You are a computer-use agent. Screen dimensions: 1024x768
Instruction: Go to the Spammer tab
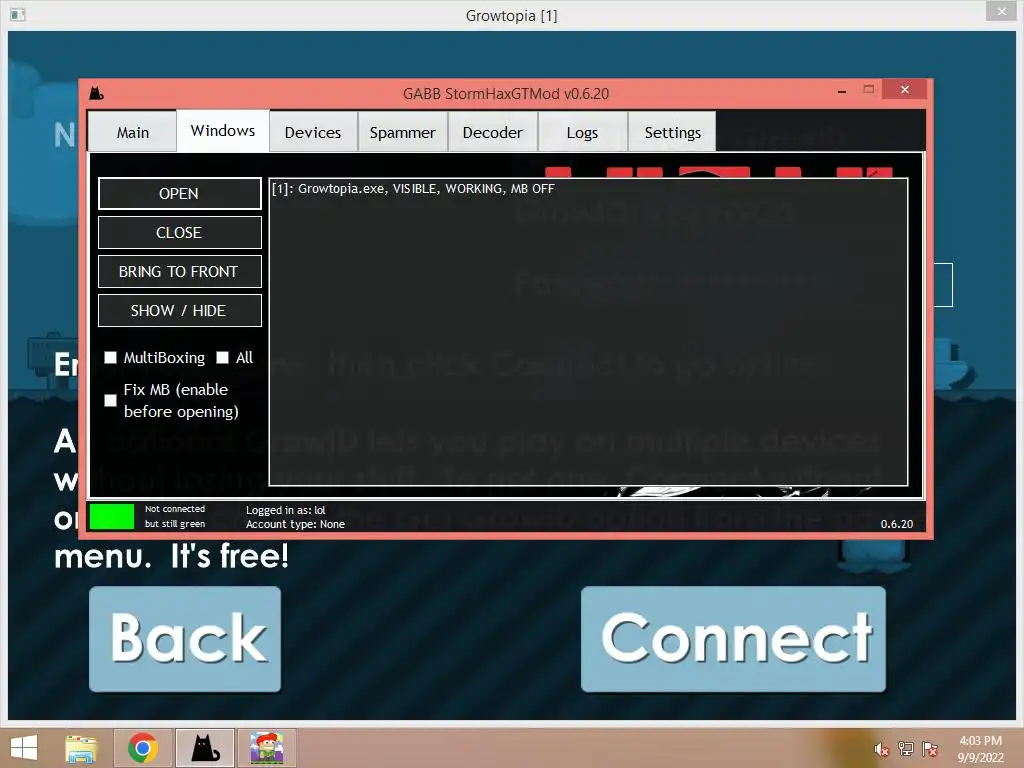pyautogui.click(x=402, y=132)
